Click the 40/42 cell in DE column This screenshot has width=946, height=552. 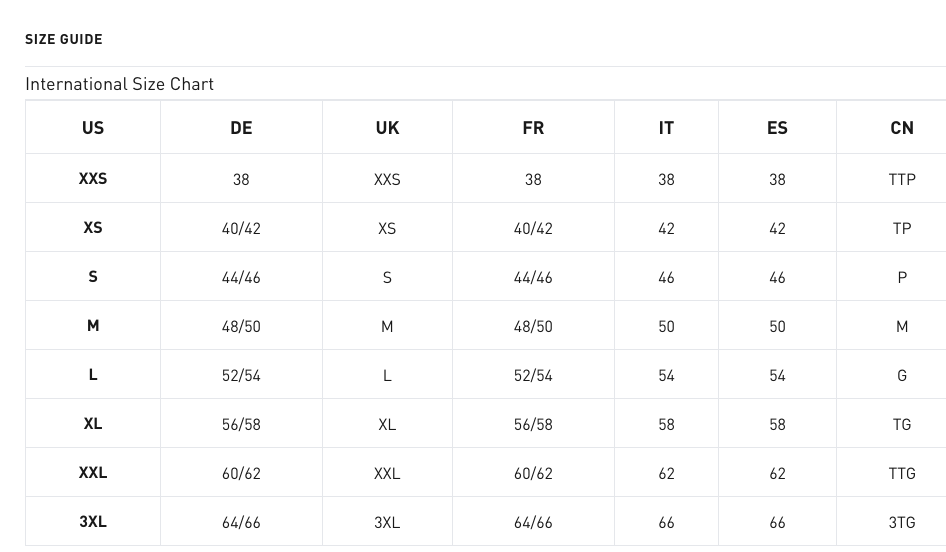(241, 229)
